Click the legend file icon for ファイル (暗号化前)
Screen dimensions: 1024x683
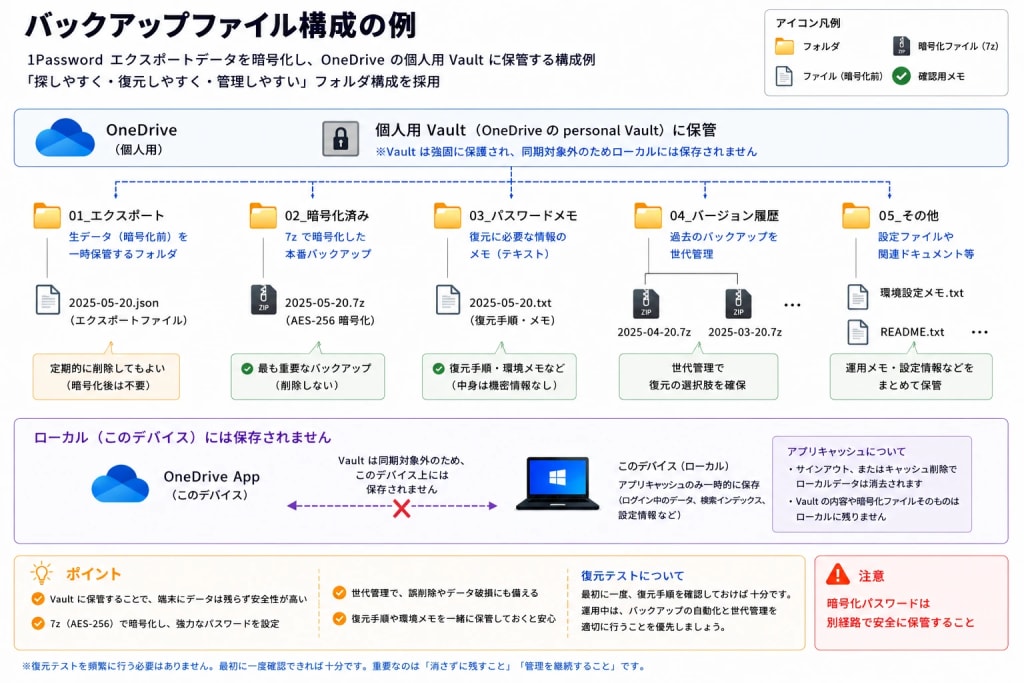(784, 76)
